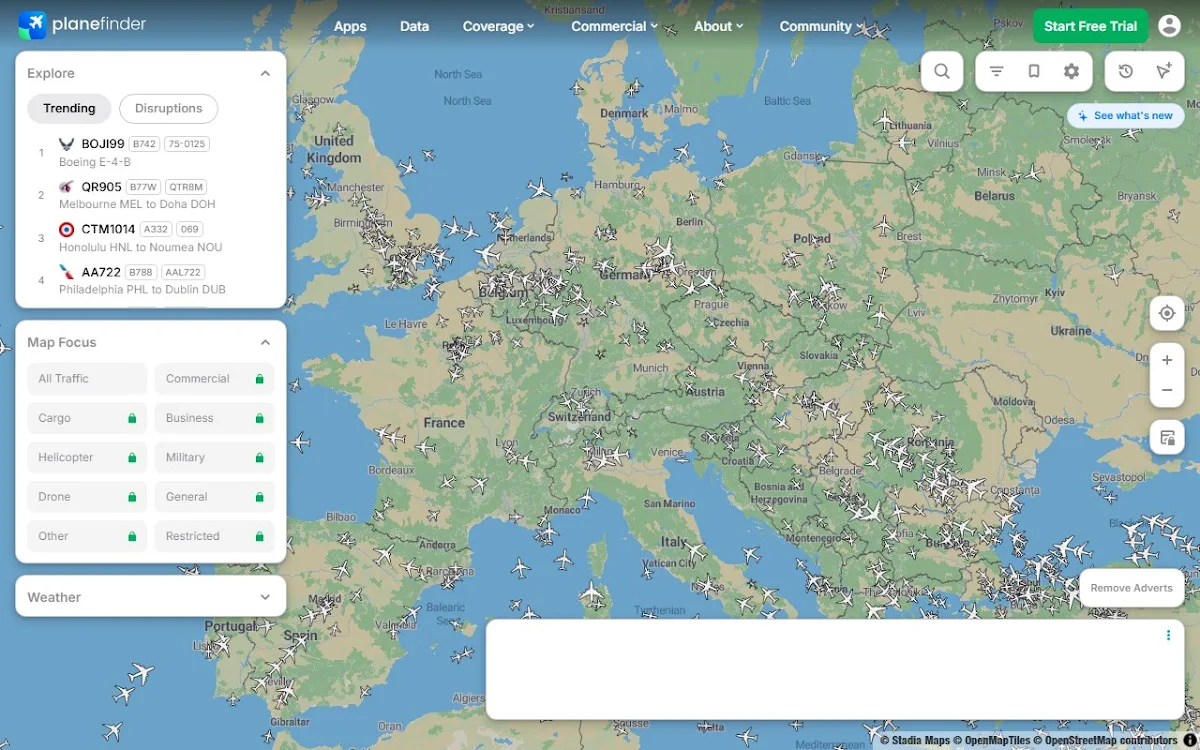Screen dimensions: 1200x750
Task: Select the locked Military focus option
Action: pyautogui.click(x=214, y=457)
